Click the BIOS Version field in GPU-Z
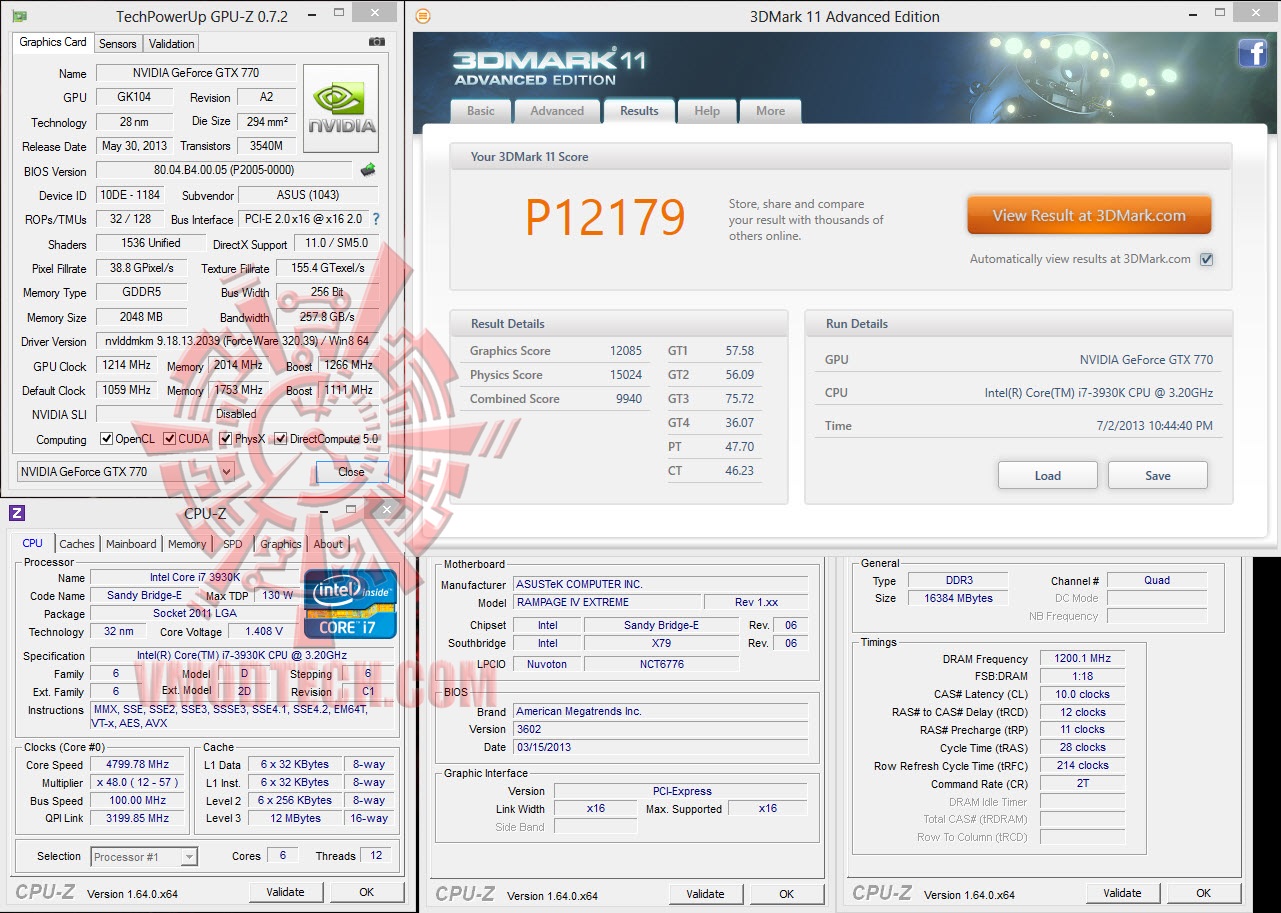Screen dimensions: 1281x913 coord(224,170)
